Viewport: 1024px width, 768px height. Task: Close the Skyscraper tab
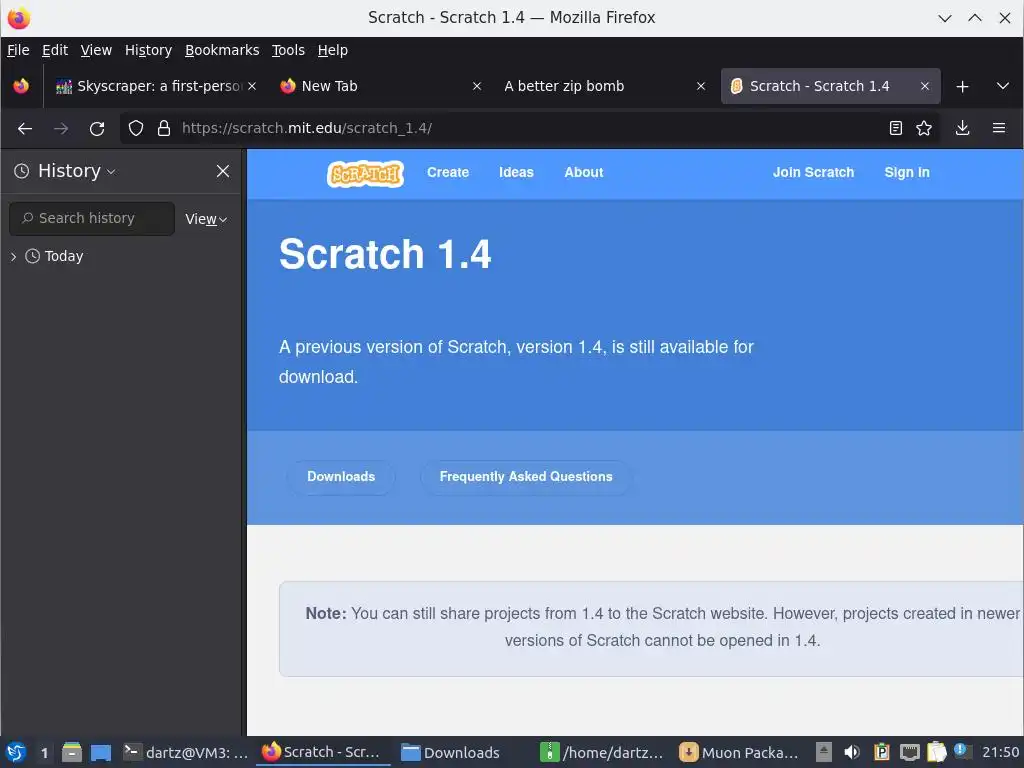252,86
